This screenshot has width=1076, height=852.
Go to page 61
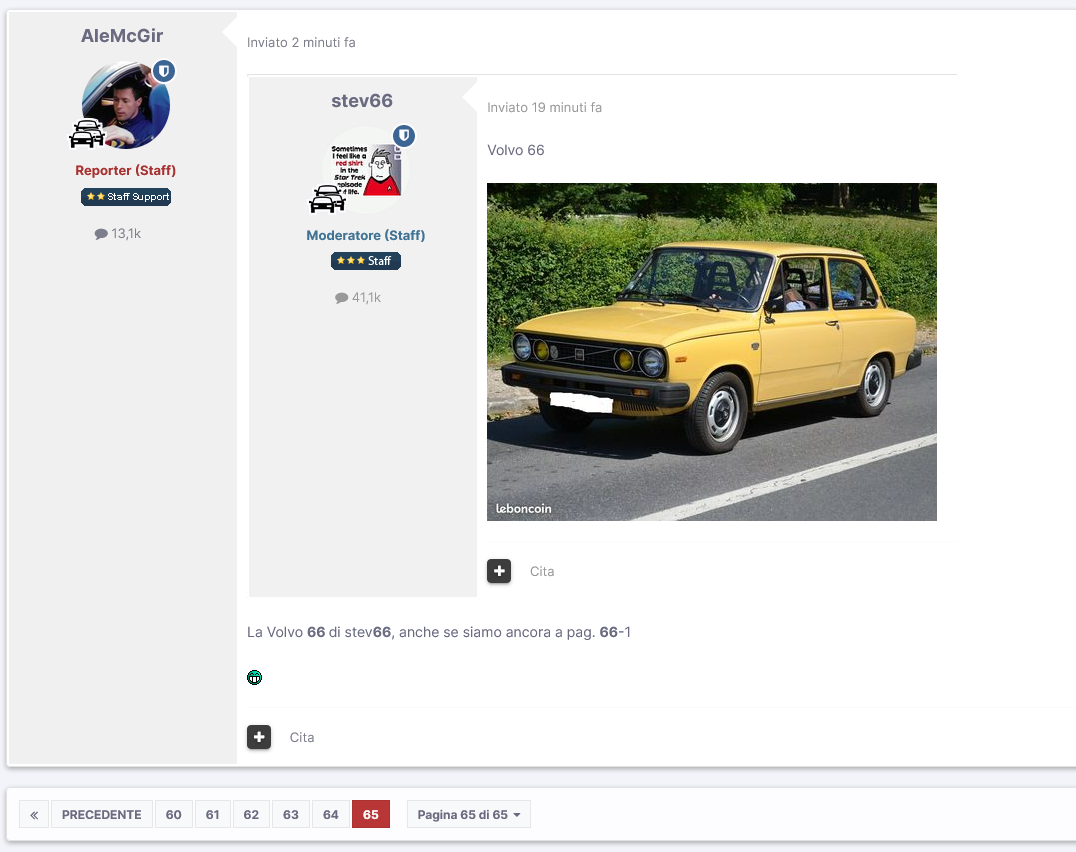pos(213,814)
